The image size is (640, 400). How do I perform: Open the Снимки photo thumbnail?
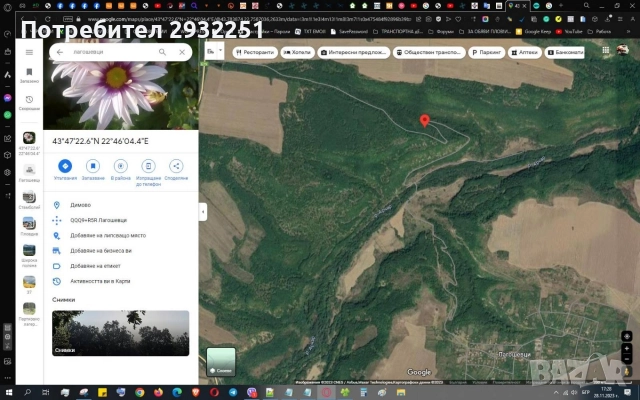pos(120,333)
